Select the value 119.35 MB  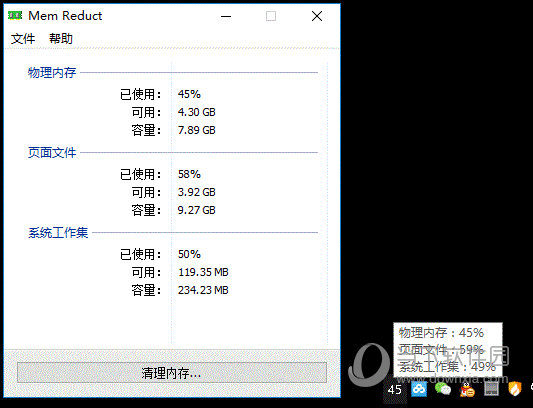[203, 272]
